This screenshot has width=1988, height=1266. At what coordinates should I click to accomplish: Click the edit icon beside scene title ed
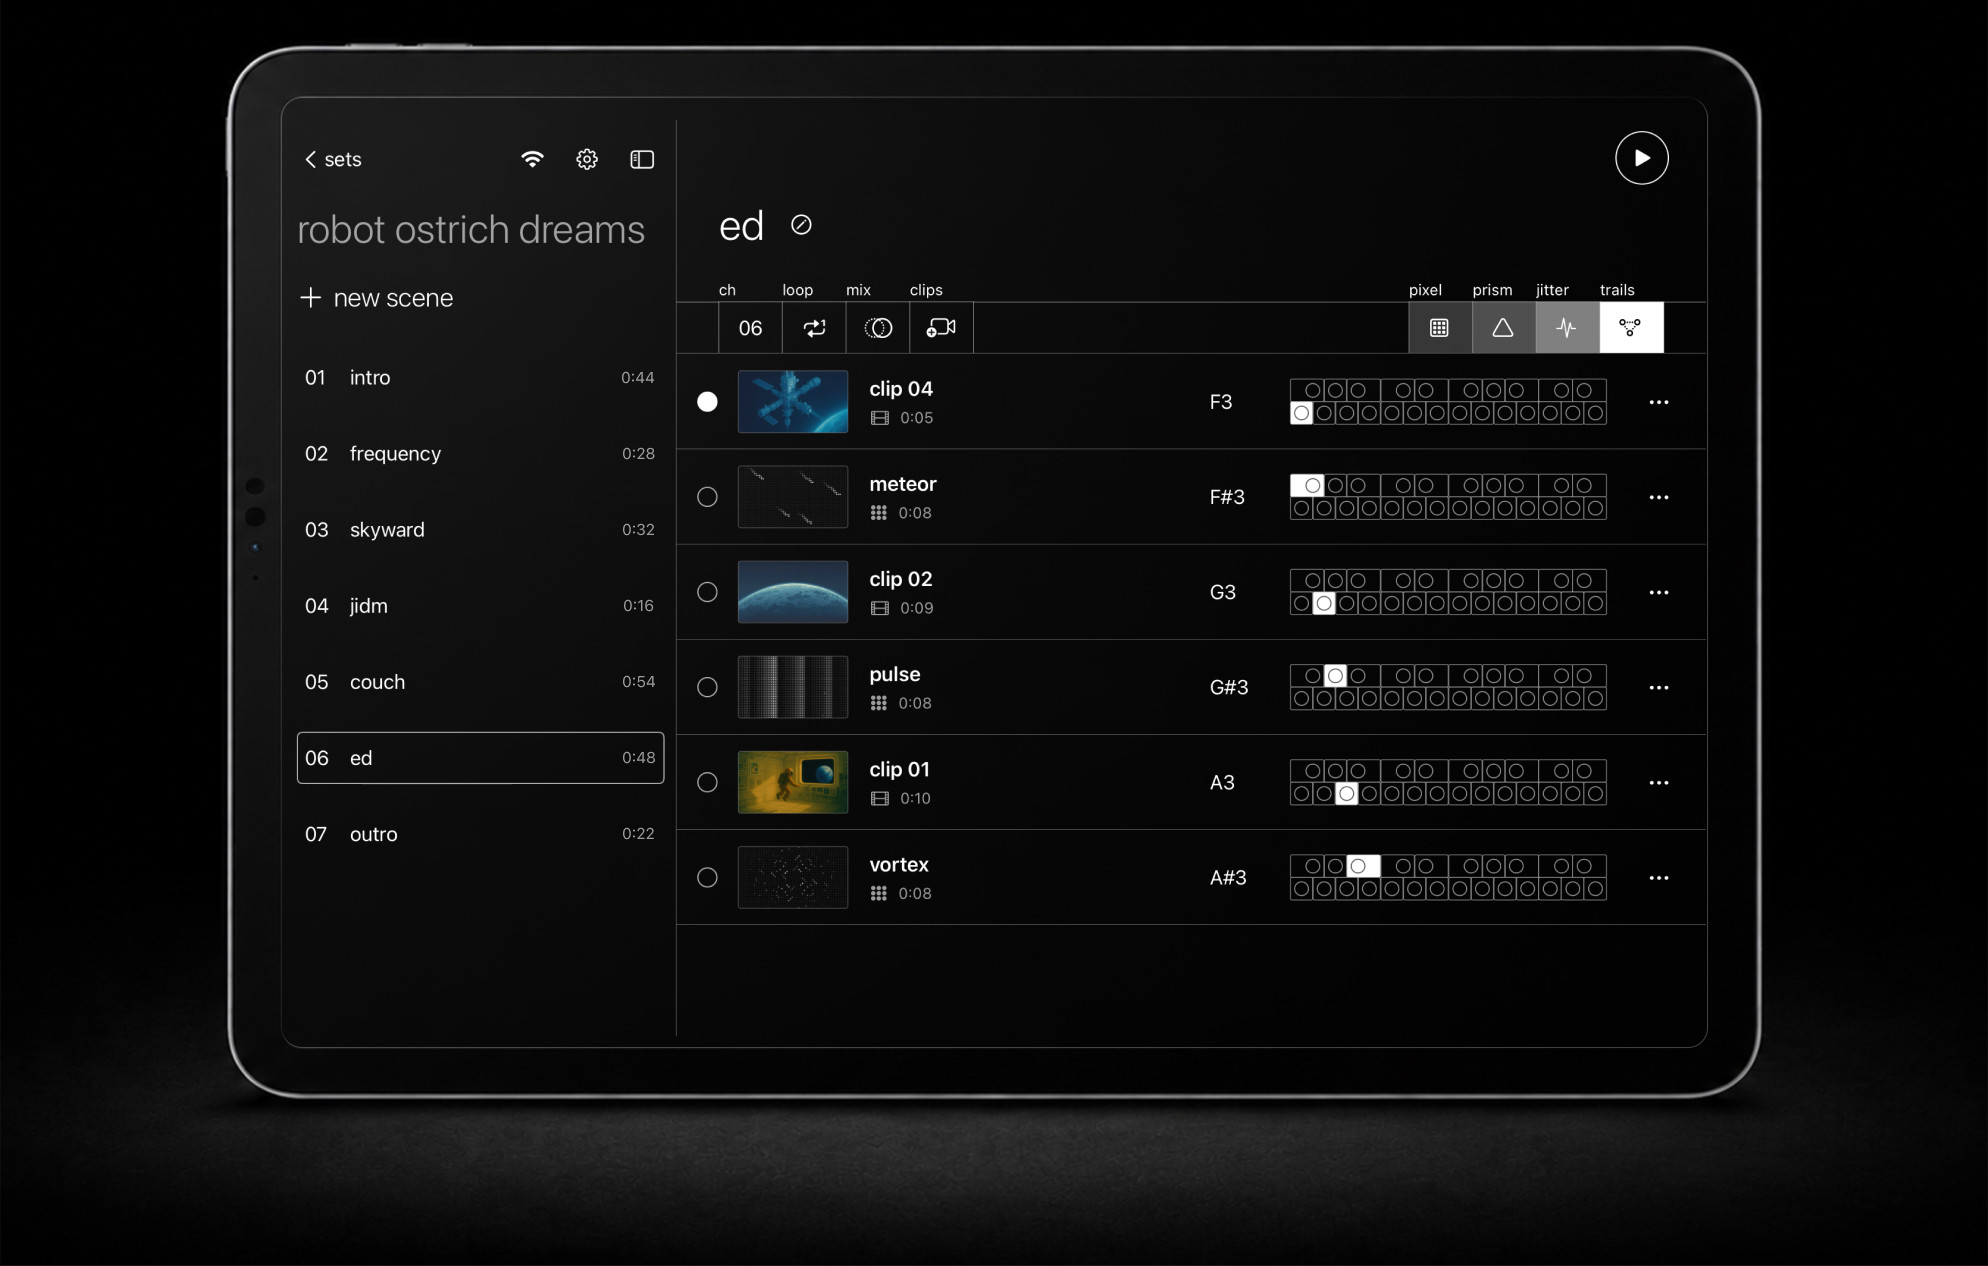[x=801, y=225]
